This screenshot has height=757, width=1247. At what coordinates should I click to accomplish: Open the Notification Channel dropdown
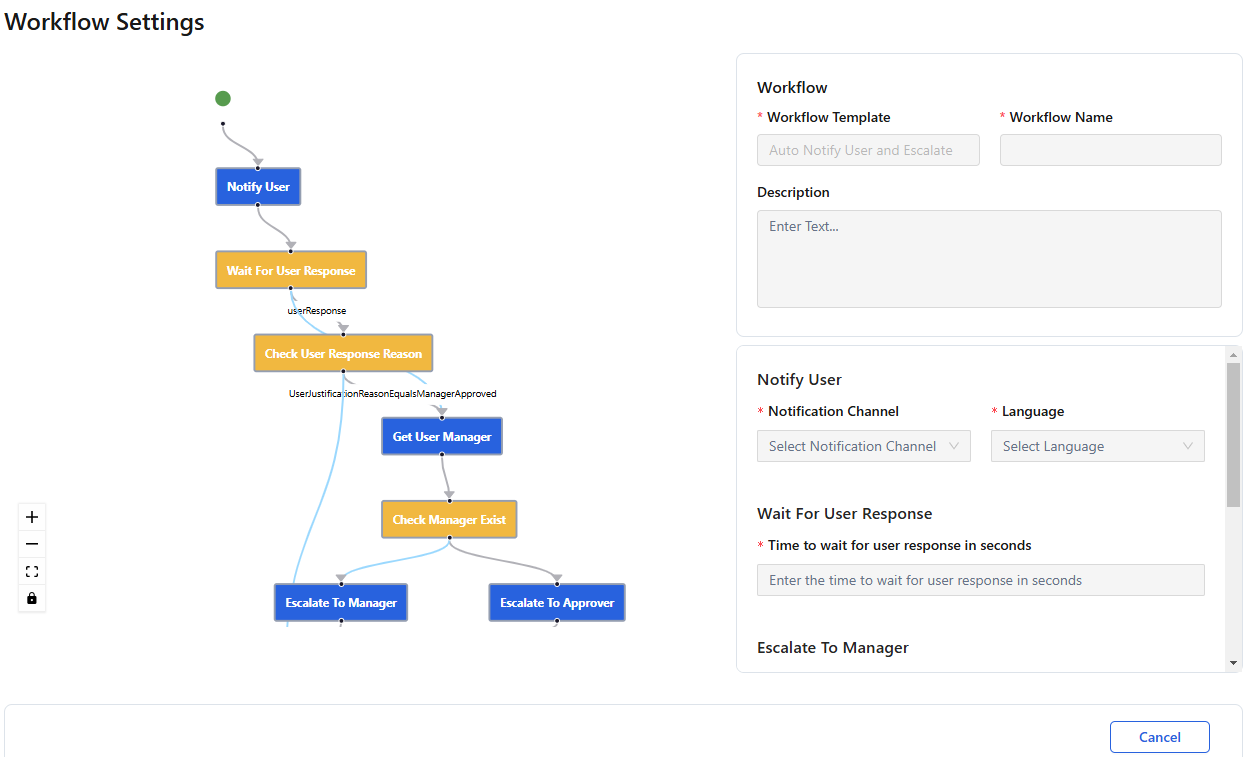pyautogui.click(x=864, y=446)
